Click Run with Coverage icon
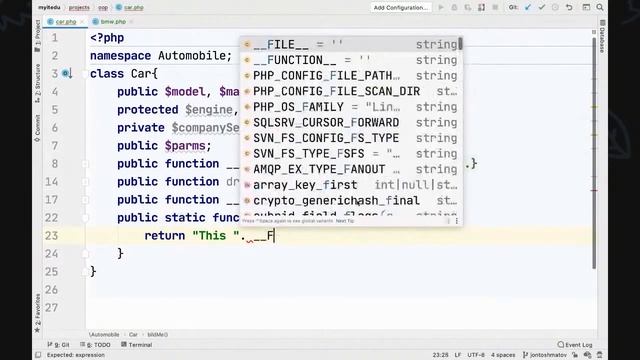Image resolution: width=640 pixels, height=360 pixels. tap(468, 7)
